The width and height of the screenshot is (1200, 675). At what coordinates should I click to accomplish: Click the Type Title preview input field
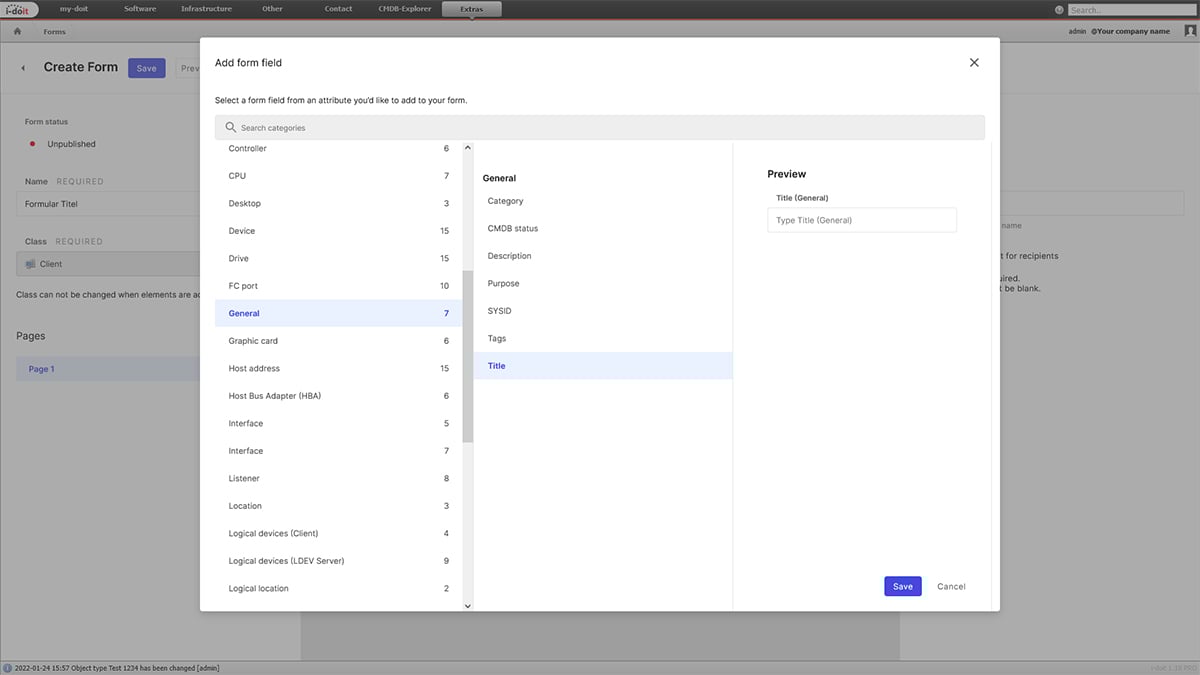pos(862,219)
